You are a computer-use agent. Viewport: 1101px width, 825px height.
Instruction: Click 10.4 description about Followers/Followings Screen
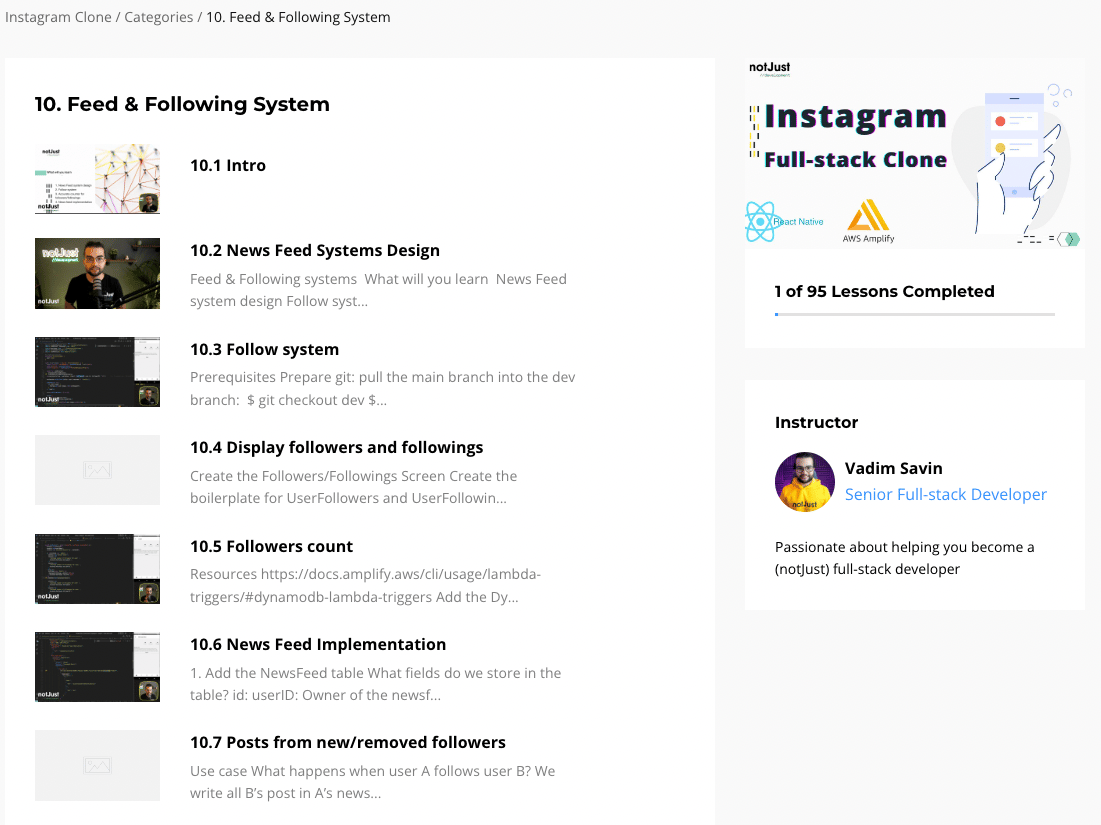(354, 487)
